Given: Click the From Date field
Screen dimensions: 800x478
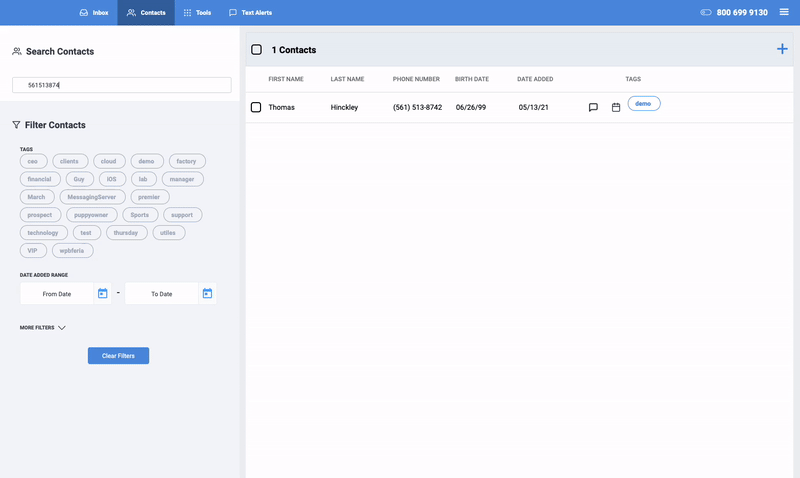Looking at the screenshot, I should [57, 294].
